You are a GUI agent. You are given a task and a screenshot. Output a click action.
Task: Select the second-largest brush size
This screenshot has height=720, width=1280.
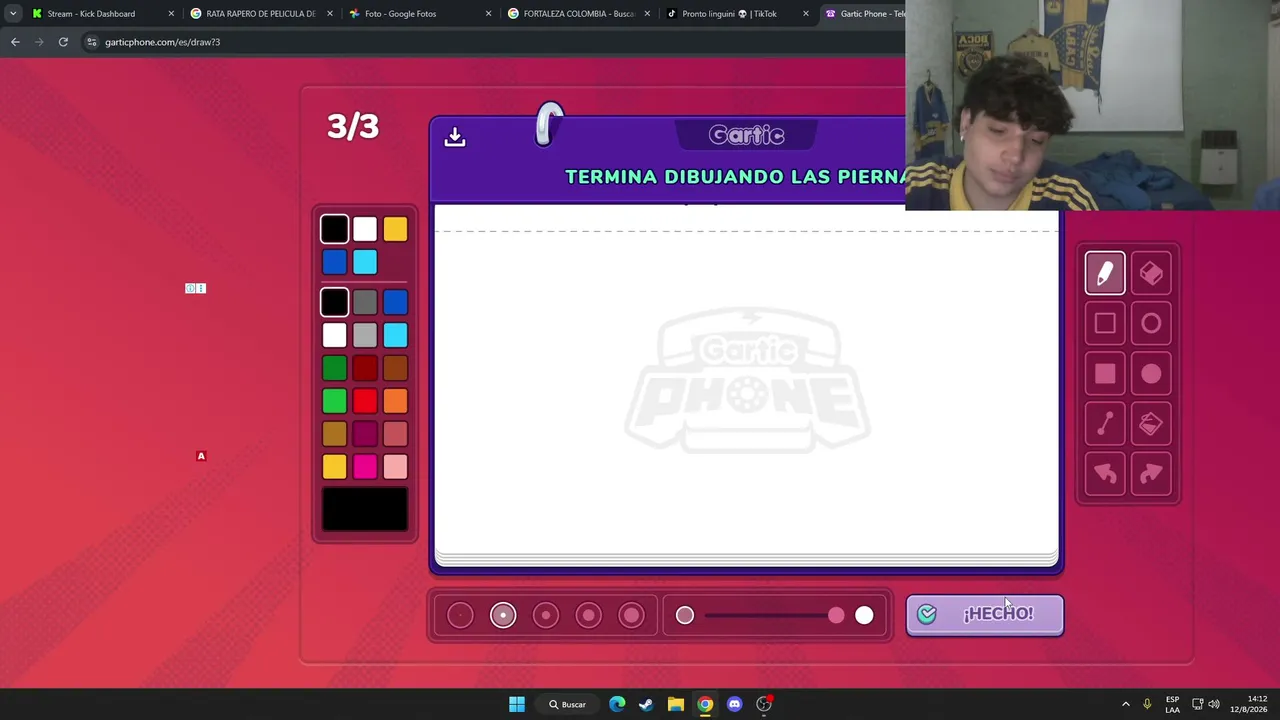click(589, 615)
